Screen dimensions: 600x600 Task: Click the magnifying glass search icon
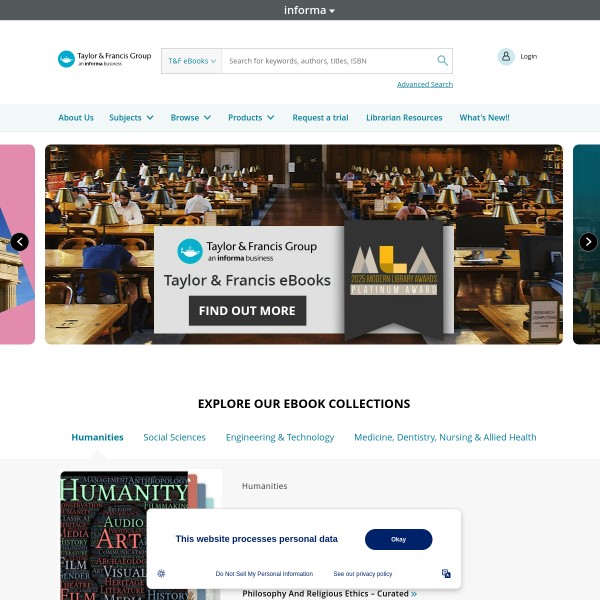click(x=442, y=60)
